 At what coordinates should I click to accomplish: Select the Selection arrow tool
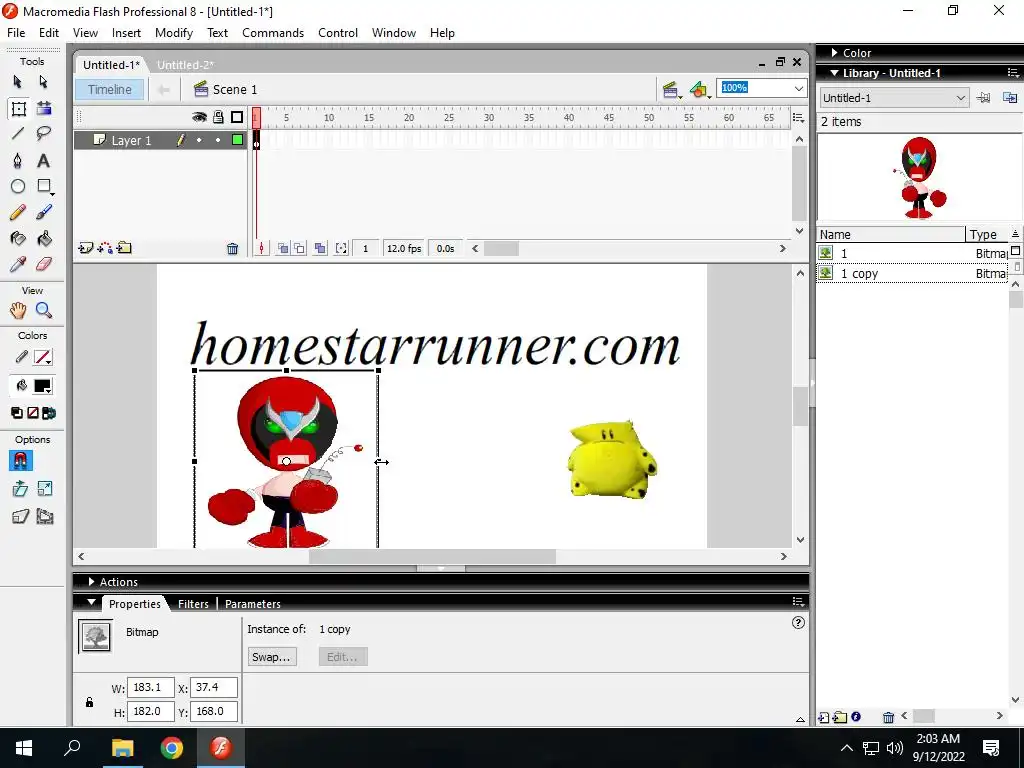tap(18, 82)
